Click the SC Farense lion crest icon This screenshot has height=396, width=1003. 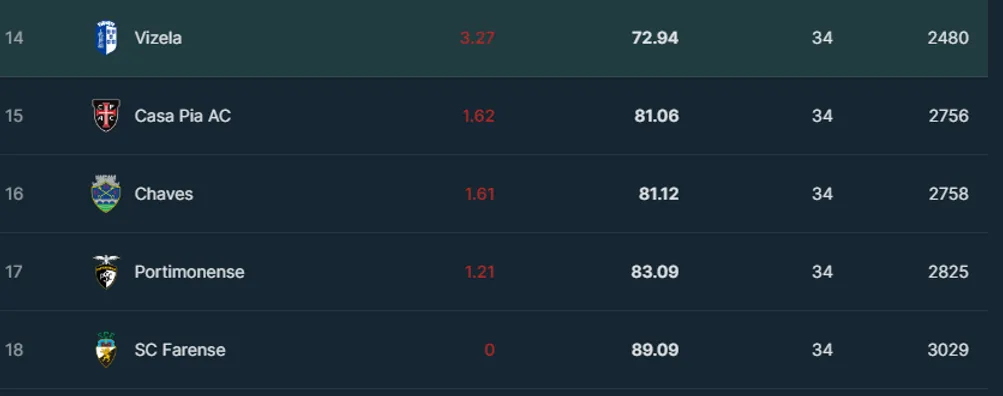click(x=106, y=350)
